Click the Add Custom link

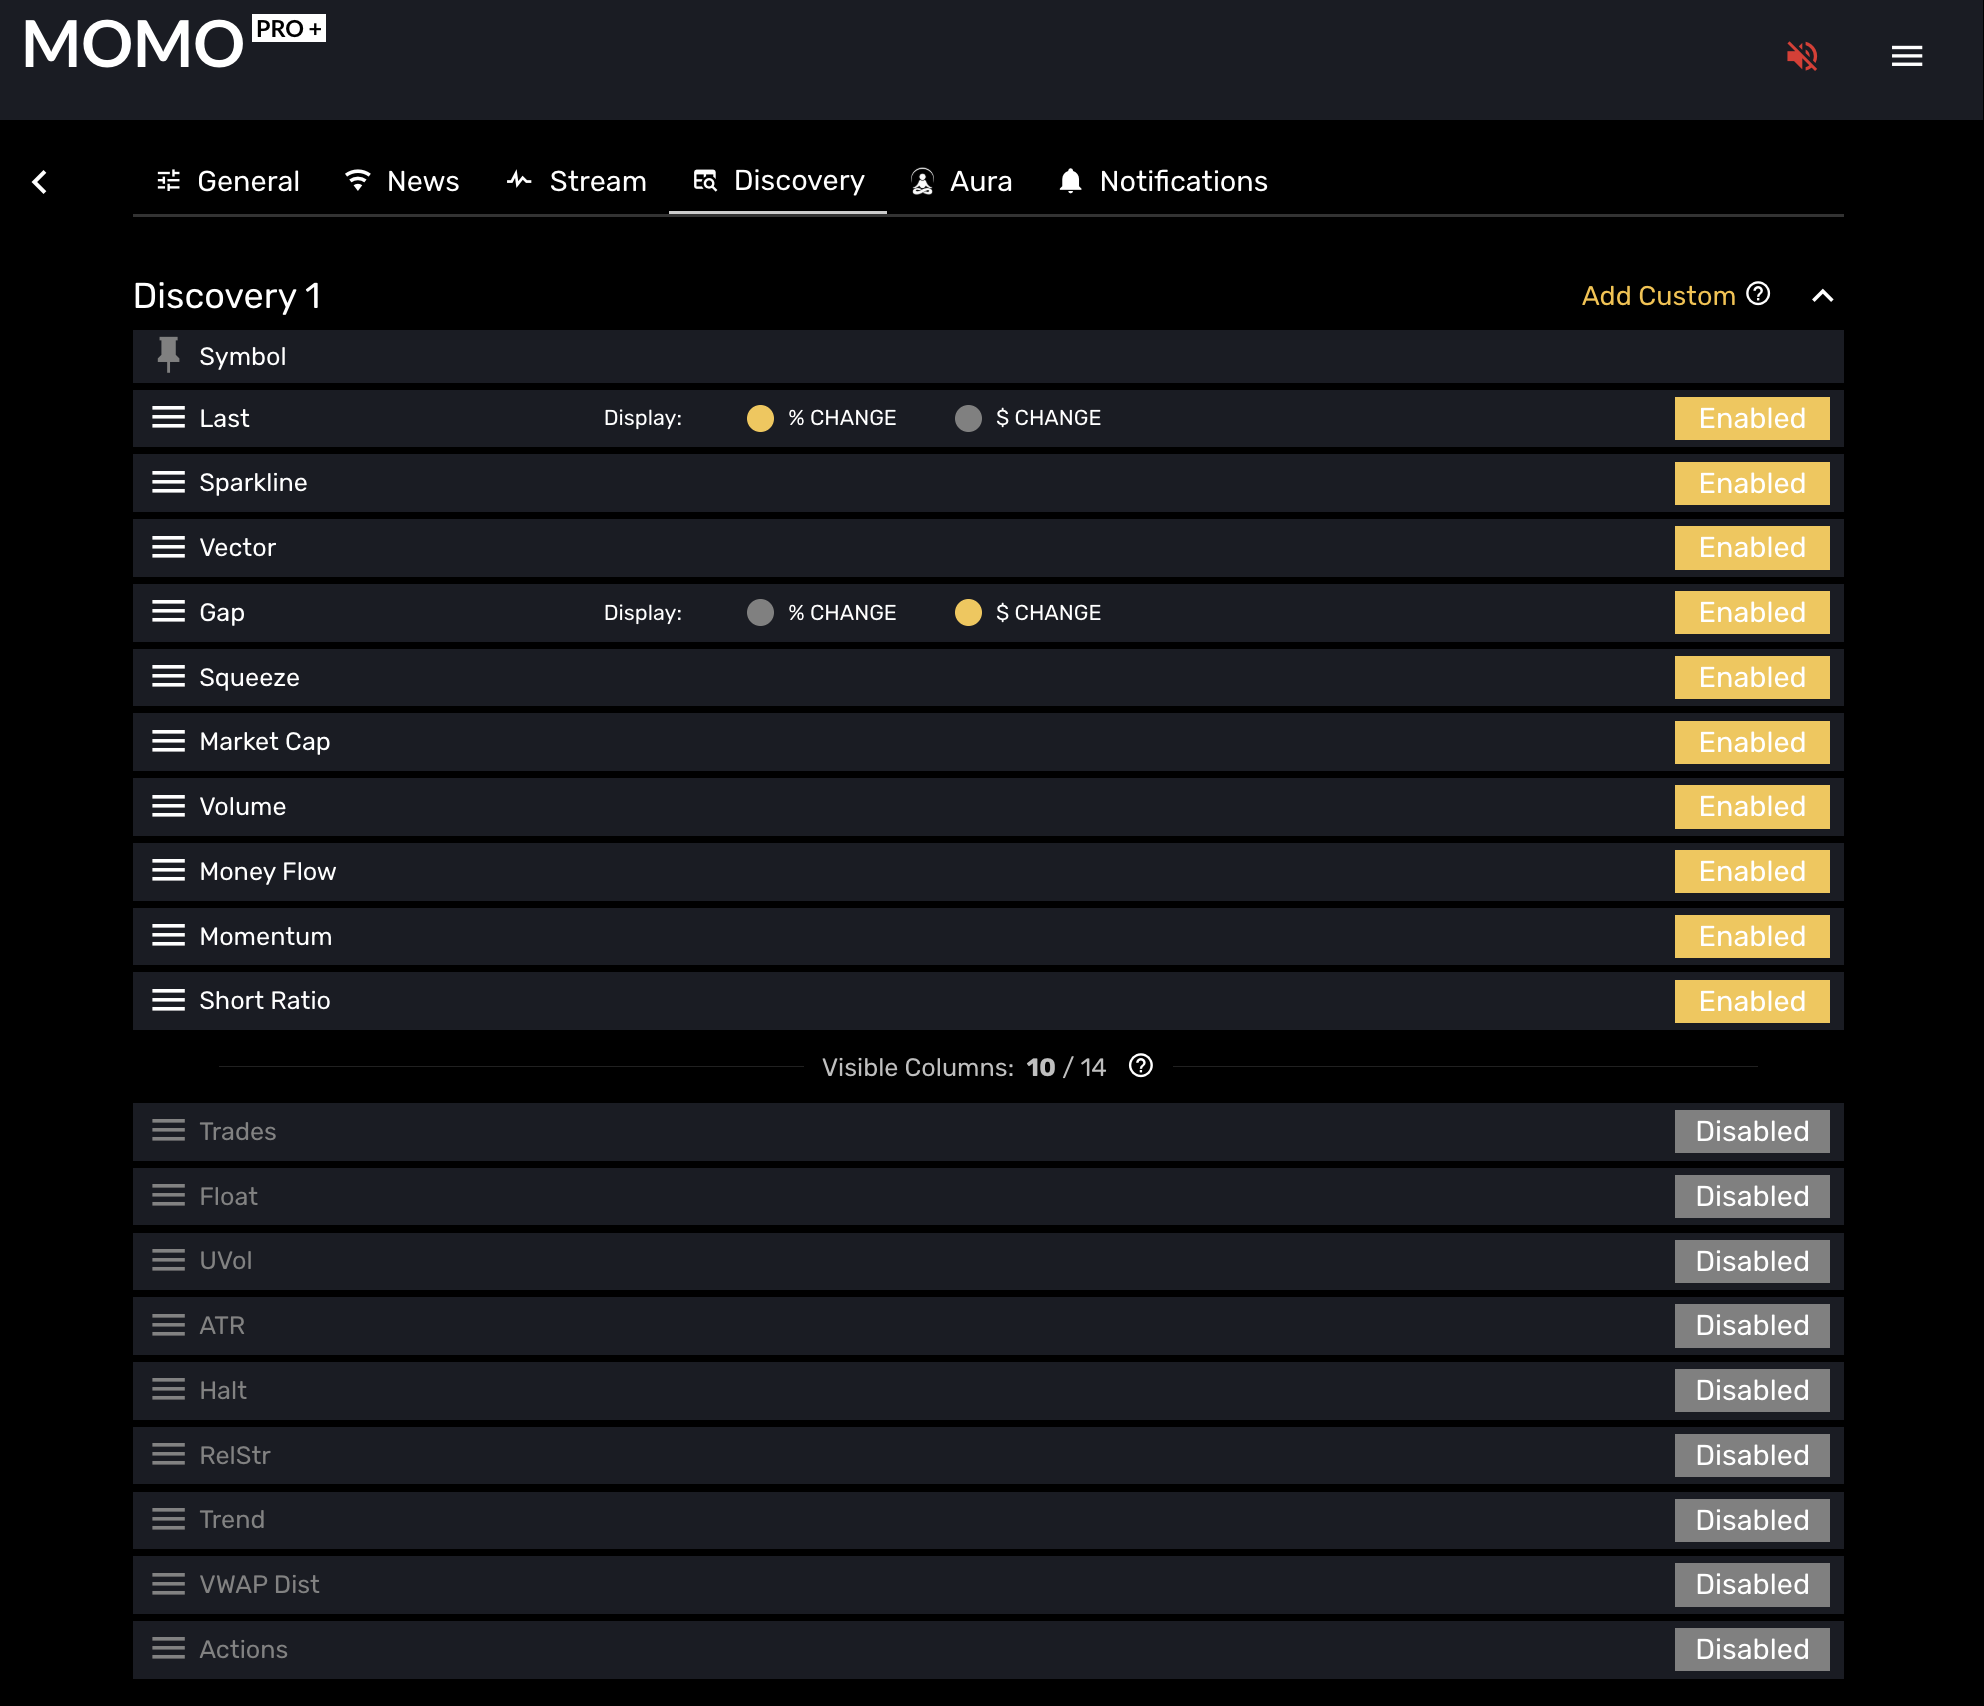coord(1658,296)
